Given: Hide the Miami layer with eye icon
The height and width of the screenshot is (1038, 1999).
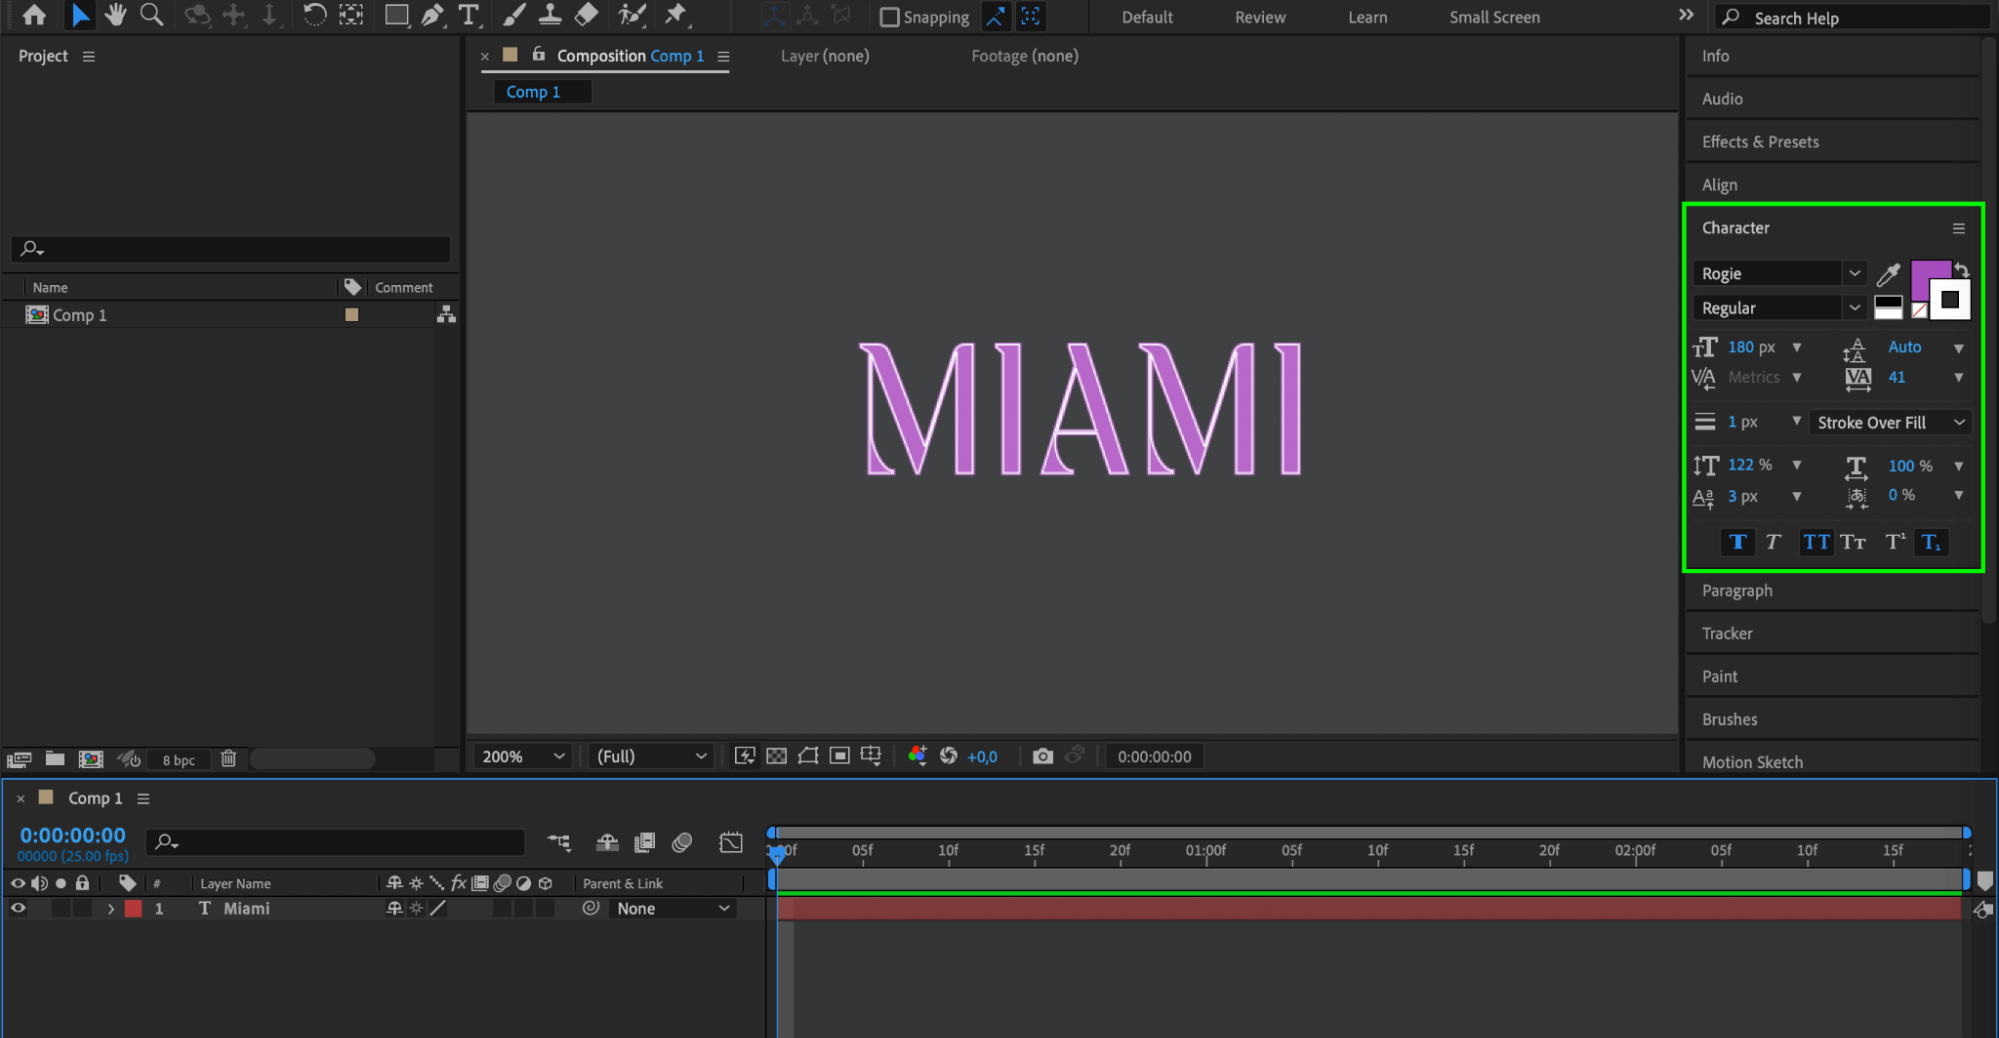Looking at the screenshot, I should pyautogui.click(x=18, y=909).
